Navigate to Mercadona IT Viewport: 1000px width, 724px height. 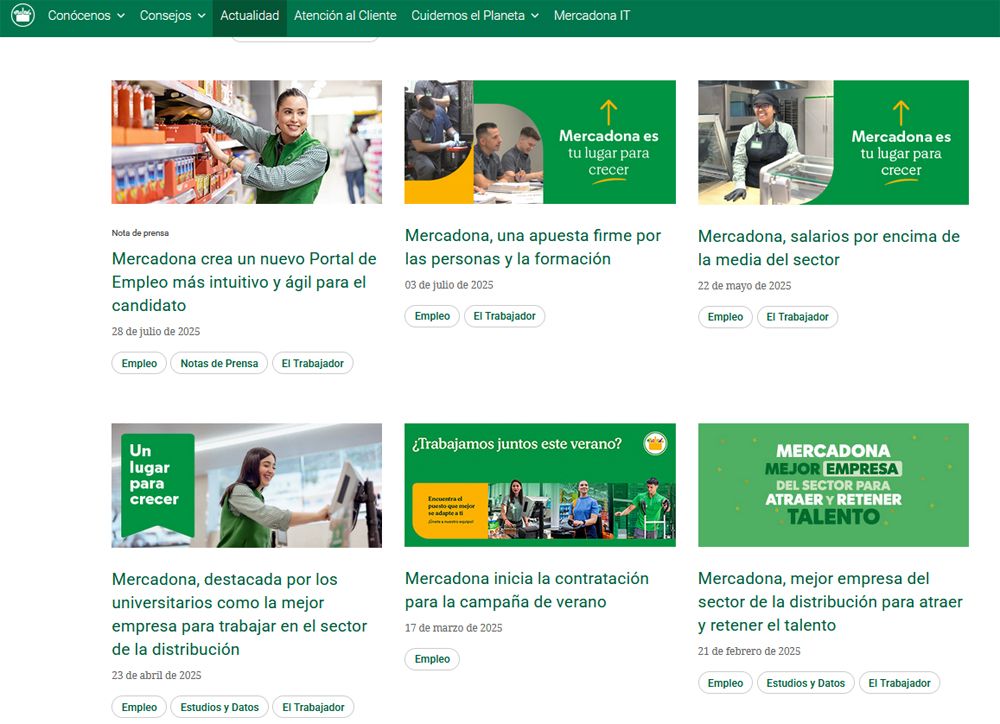tap(592, 16)
